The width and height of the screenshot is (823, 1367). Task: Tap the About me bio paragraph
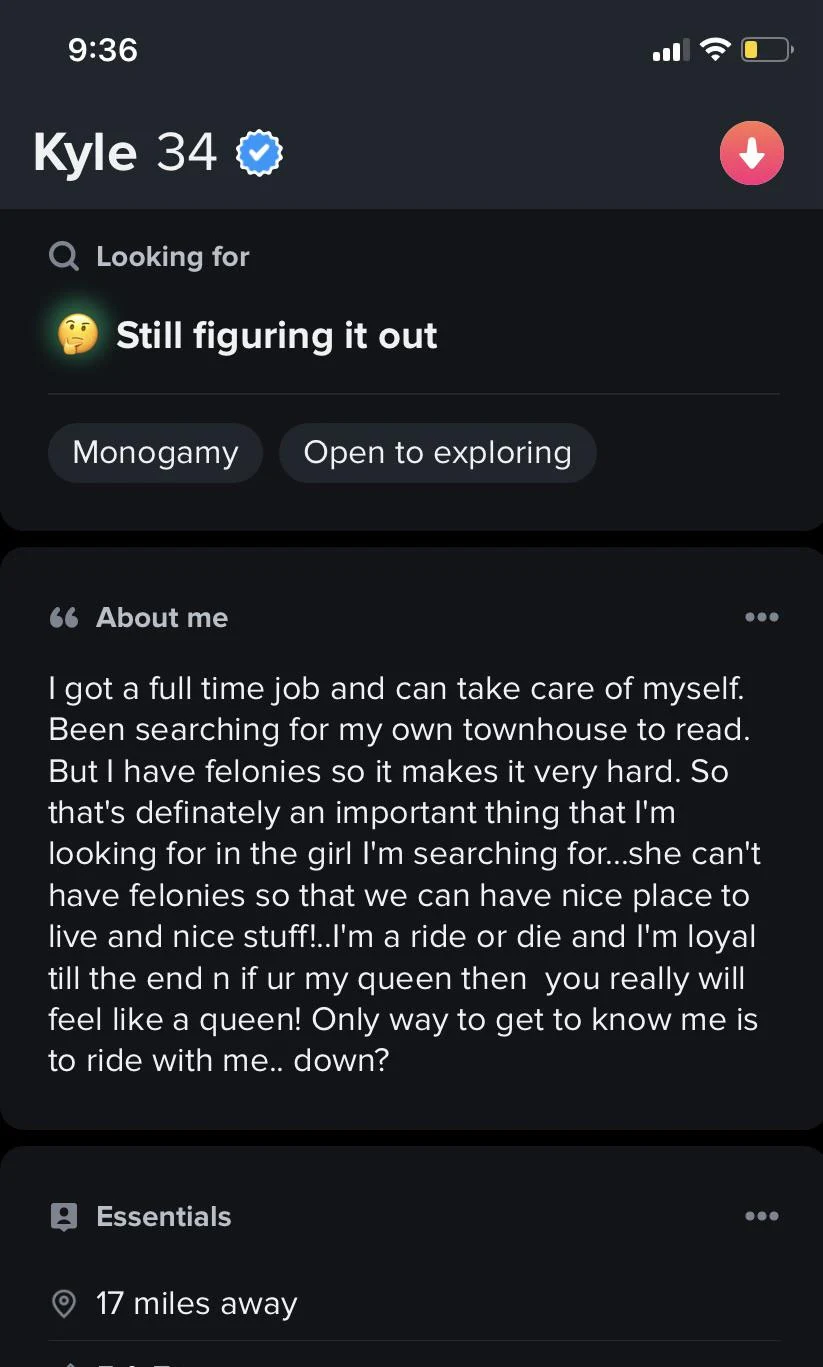[403, 874]
